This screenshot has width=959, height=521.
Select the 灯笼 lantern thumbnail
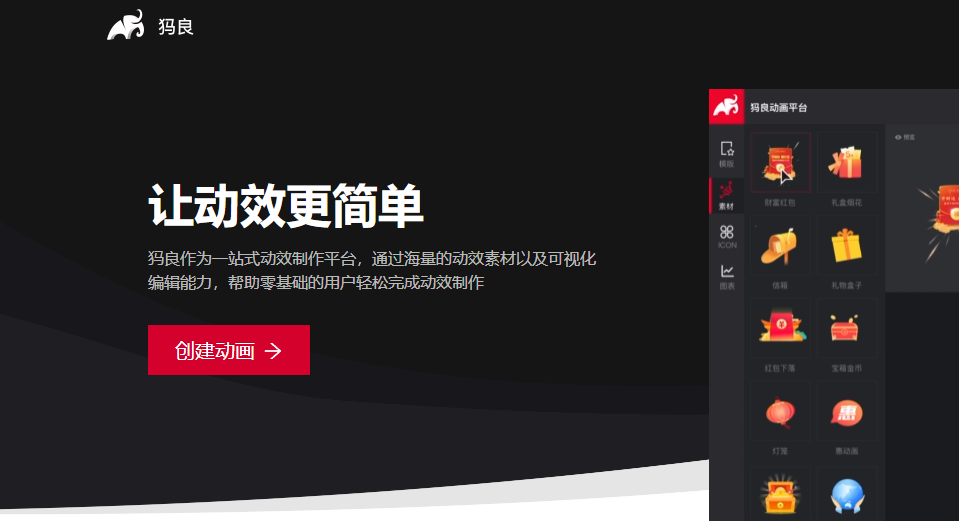click(x=780, y=412)
